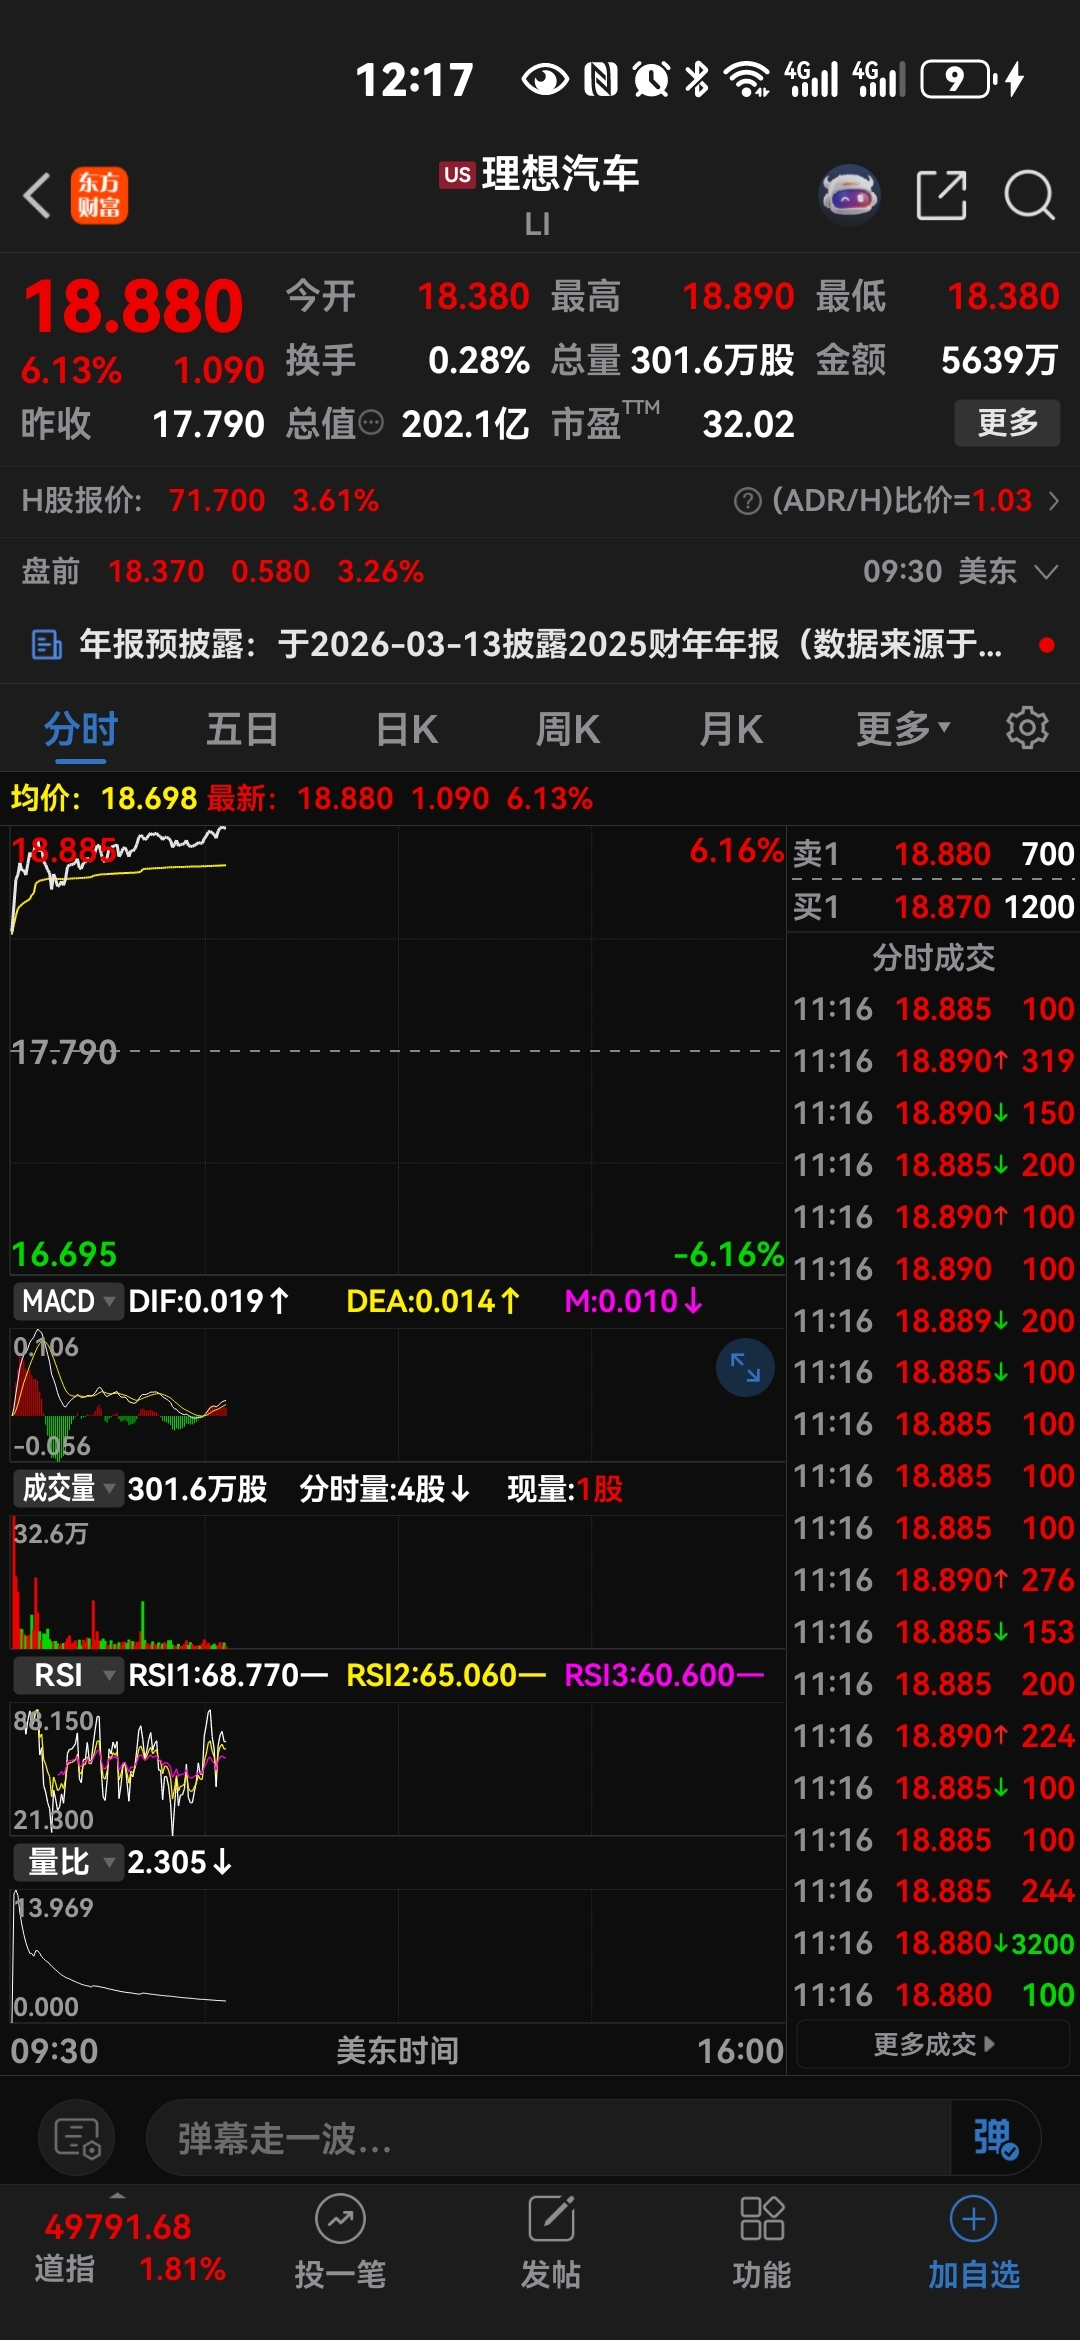
Task: Open the comment settings icon beside input
Action: (x=76, y=2139)
